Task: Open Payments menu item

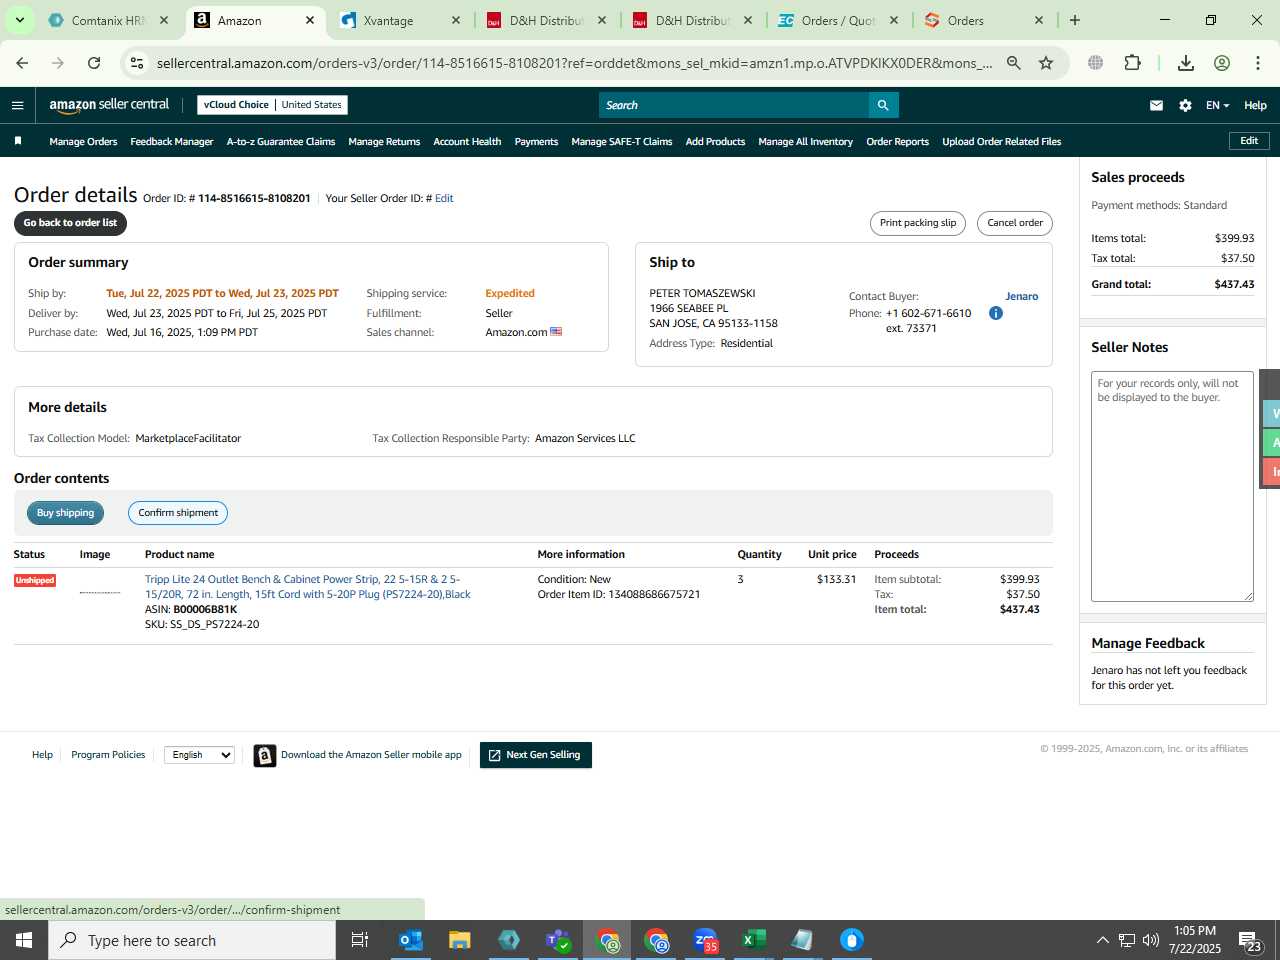Action: pos(536,141)
